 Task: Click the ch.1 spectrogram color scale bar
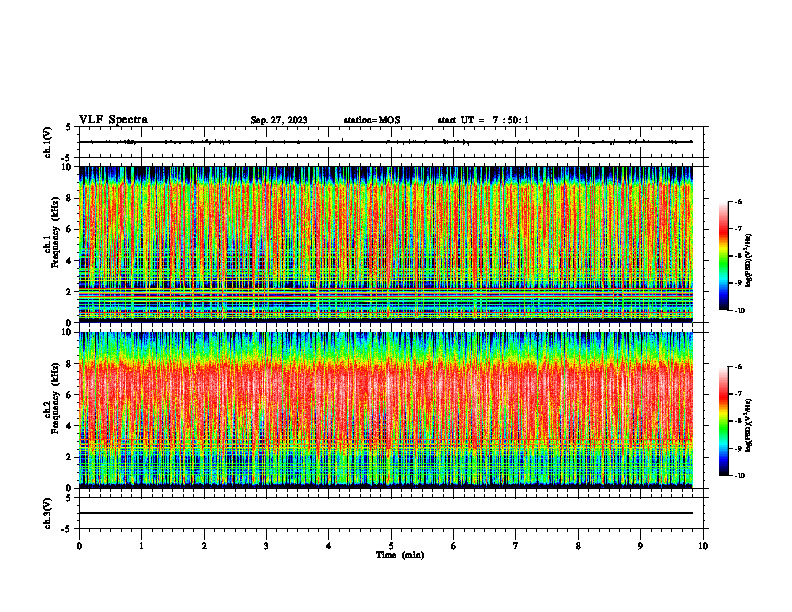[724, 256]
